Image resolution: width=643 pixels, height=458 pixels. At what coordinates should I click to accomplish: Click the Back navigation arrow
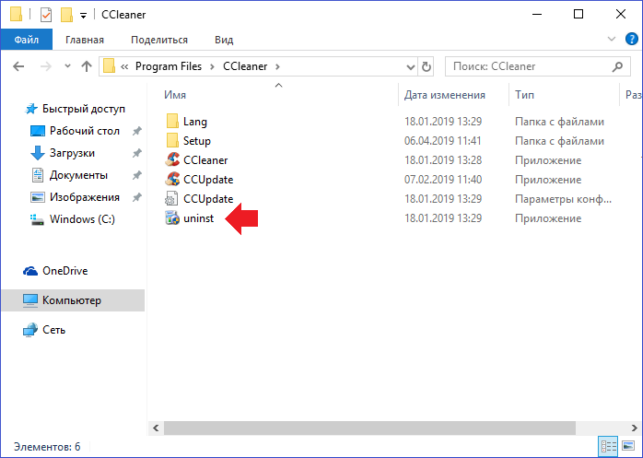(x=18, y=66)
